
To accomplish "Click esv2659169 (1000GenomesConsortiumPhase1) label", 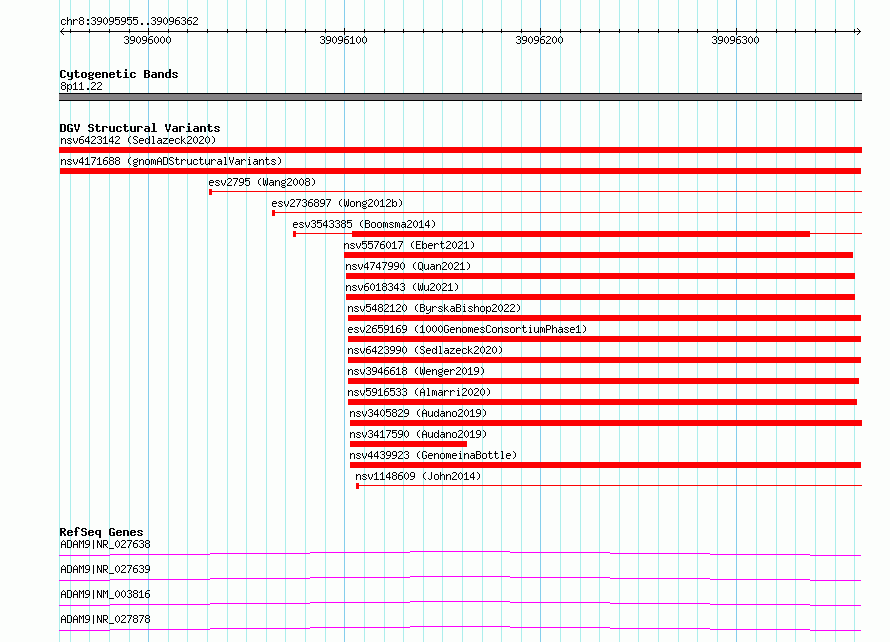I will tap(467, 329).
